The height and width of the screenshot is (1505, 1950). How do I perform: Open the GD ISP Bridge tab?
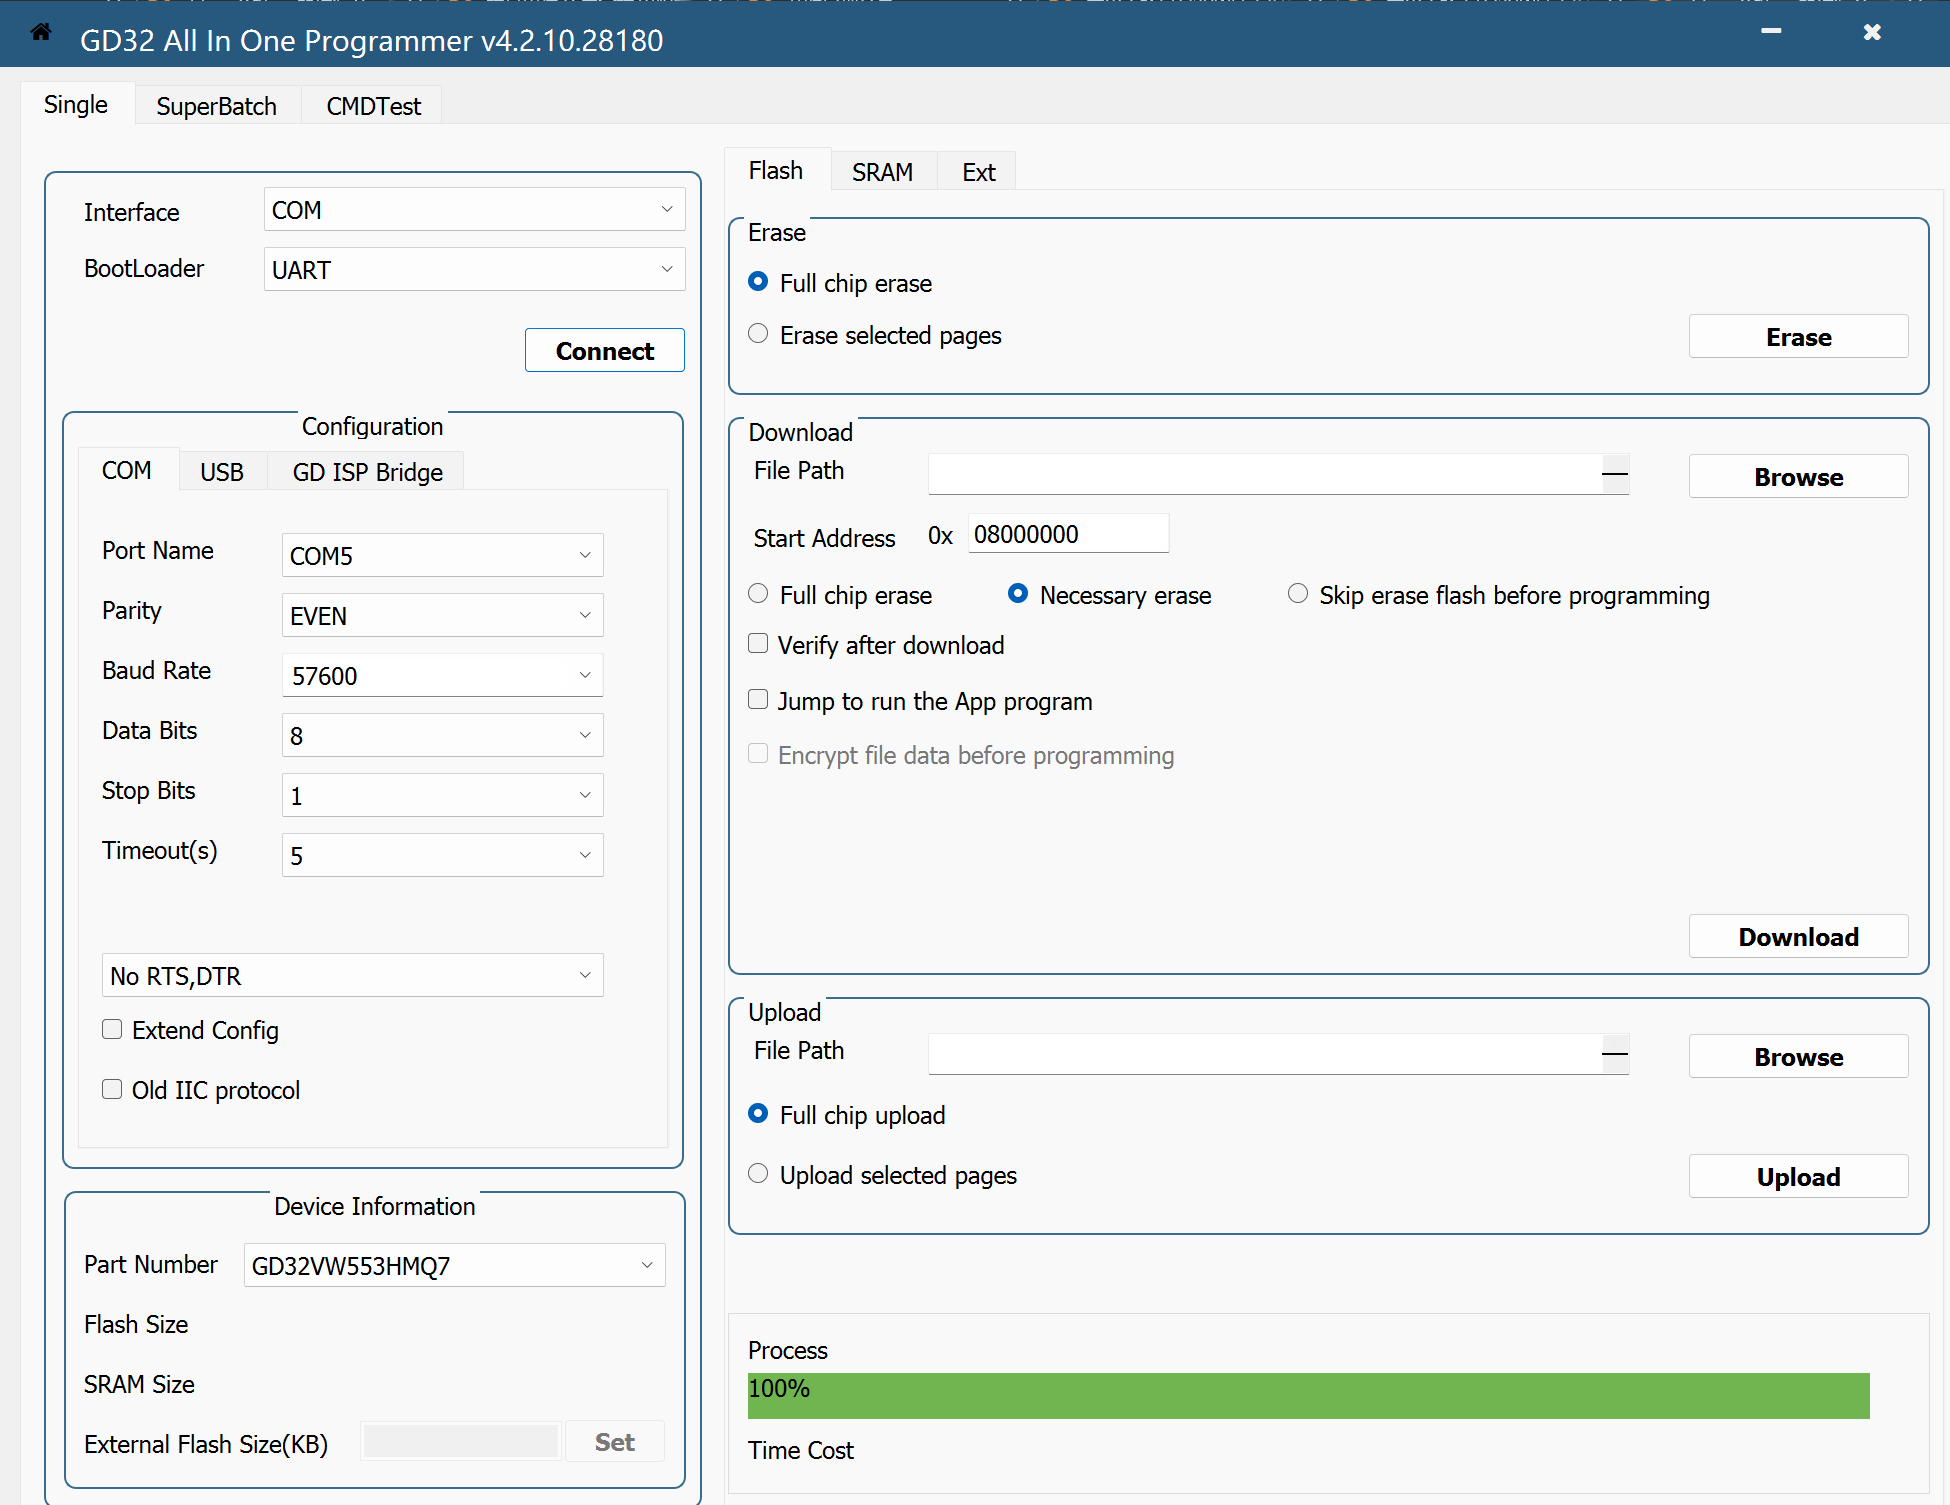coord(367,472)
